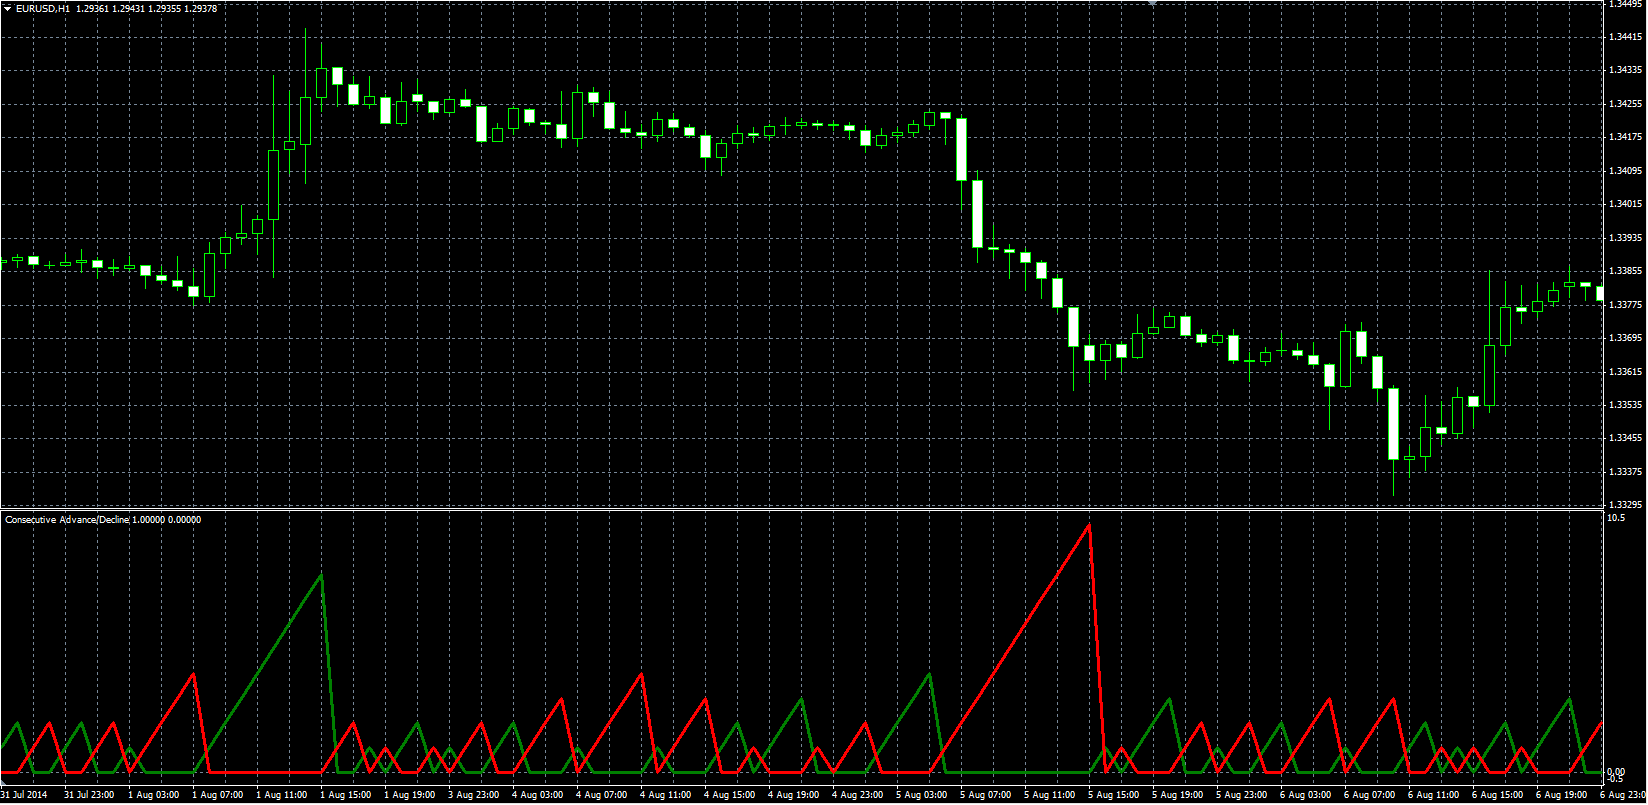The width and height of the screenshot is (1648, 805).
Task: Click the 6 Aug 11:00 time label
Action: pos(1434,795)
